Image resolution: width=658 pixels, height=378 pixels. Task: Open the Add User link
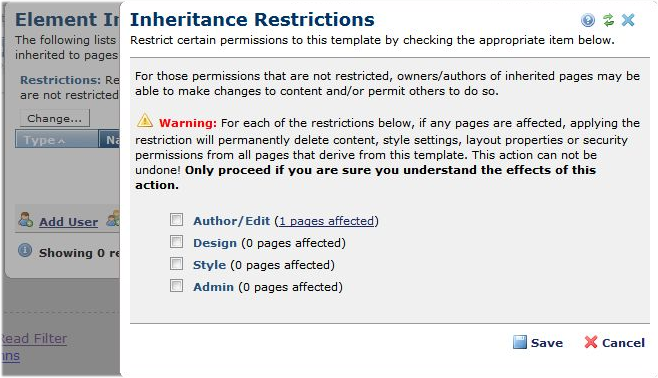click(68, 222)
